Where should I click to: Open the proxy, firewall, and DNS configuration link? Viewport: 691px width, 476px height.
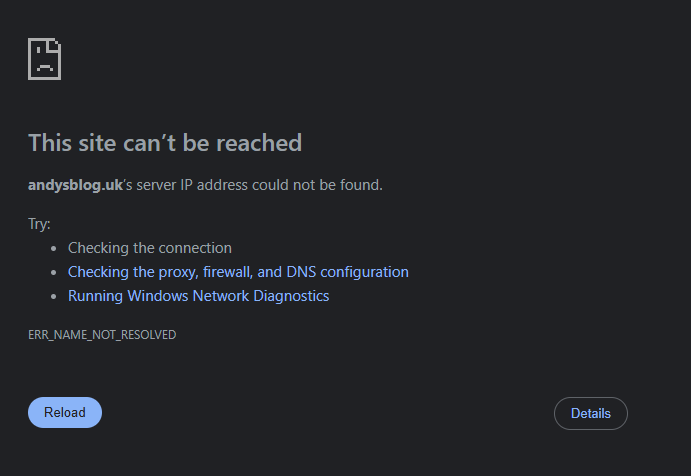(x=238, y=272)
